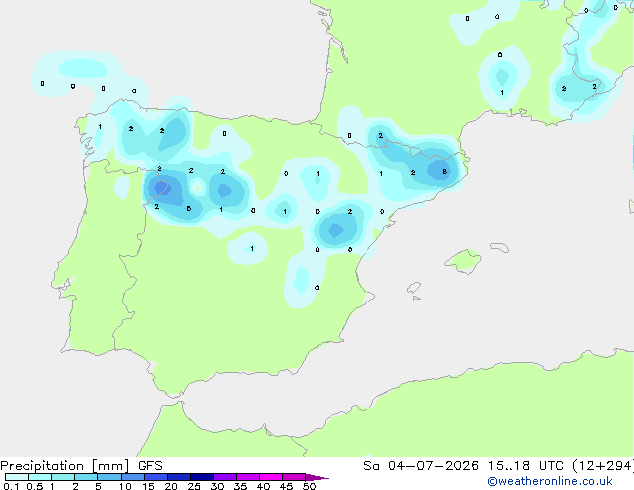Pick the 45–50 mm legend swatch
This screenshot has height=490, width=634.
click(x=294, y=477)
